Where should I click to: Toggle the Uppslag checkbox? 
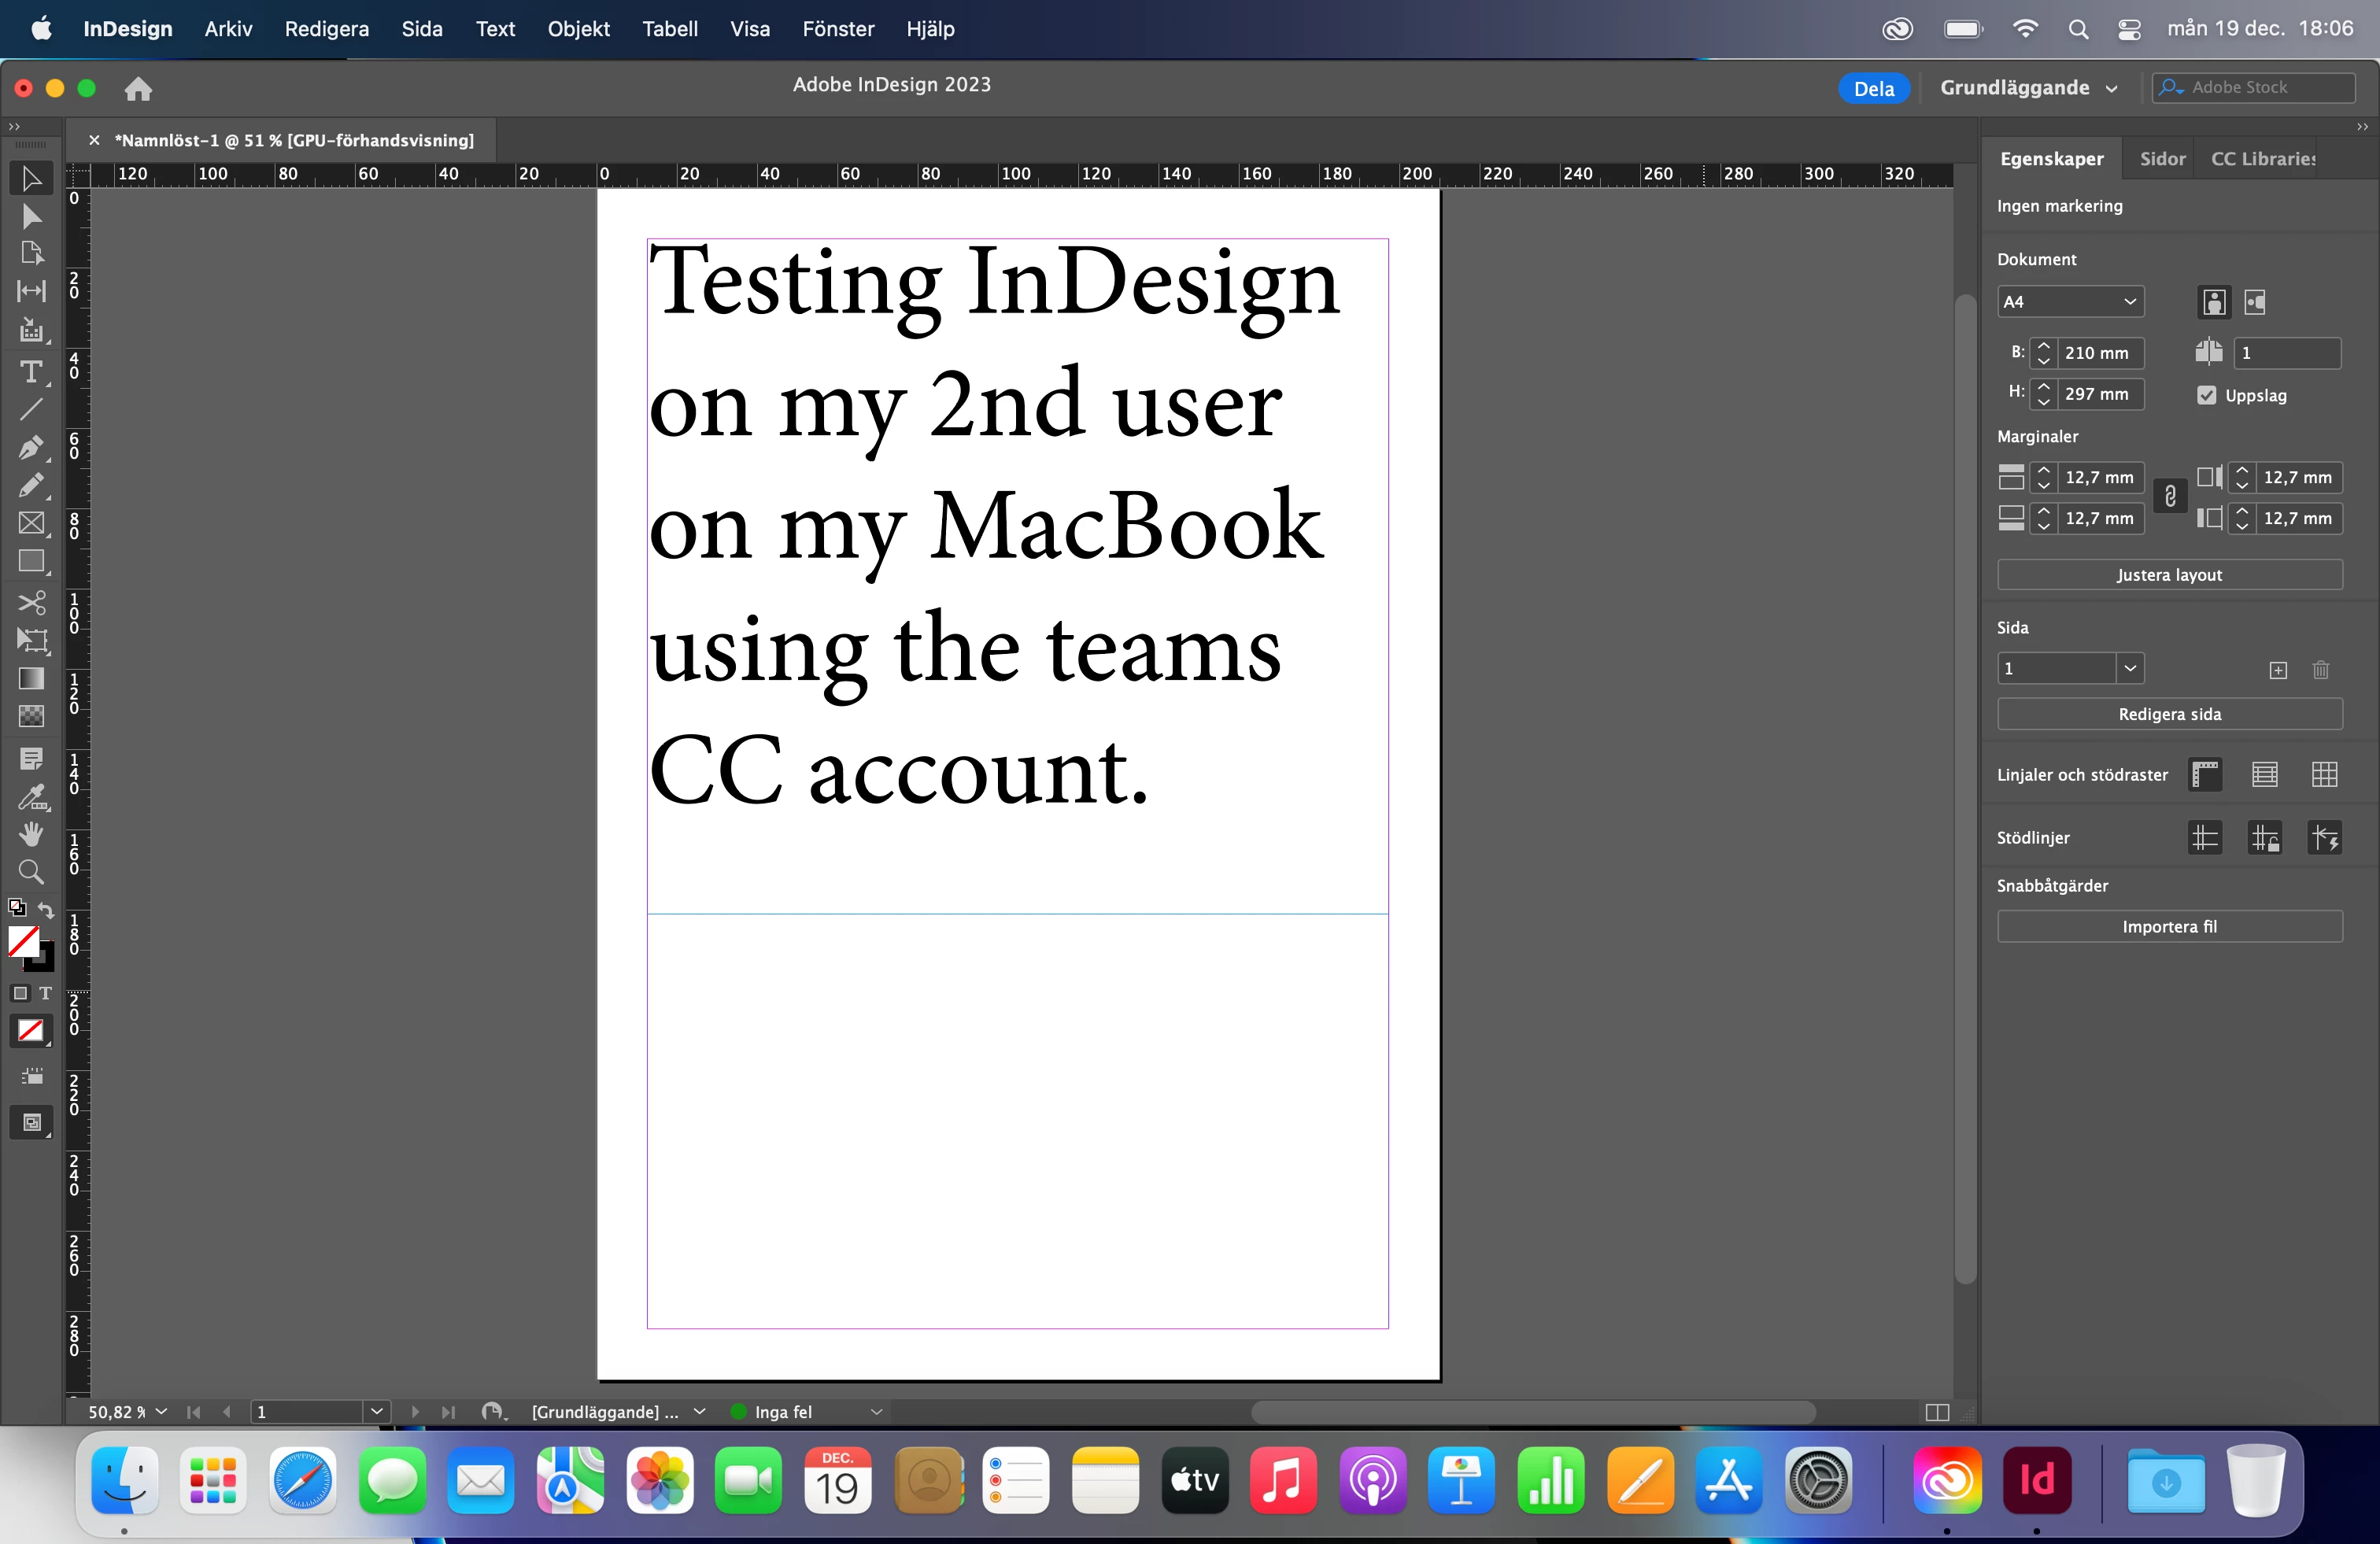click(x=2207, y=395)
